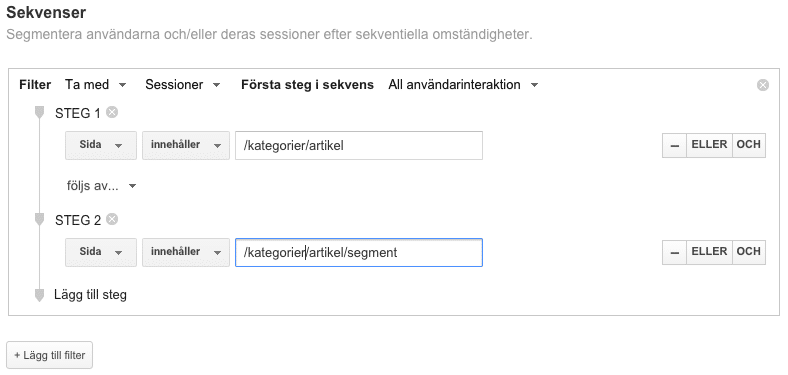Open the Sida dropdown in STEG 2

[101, 252]
